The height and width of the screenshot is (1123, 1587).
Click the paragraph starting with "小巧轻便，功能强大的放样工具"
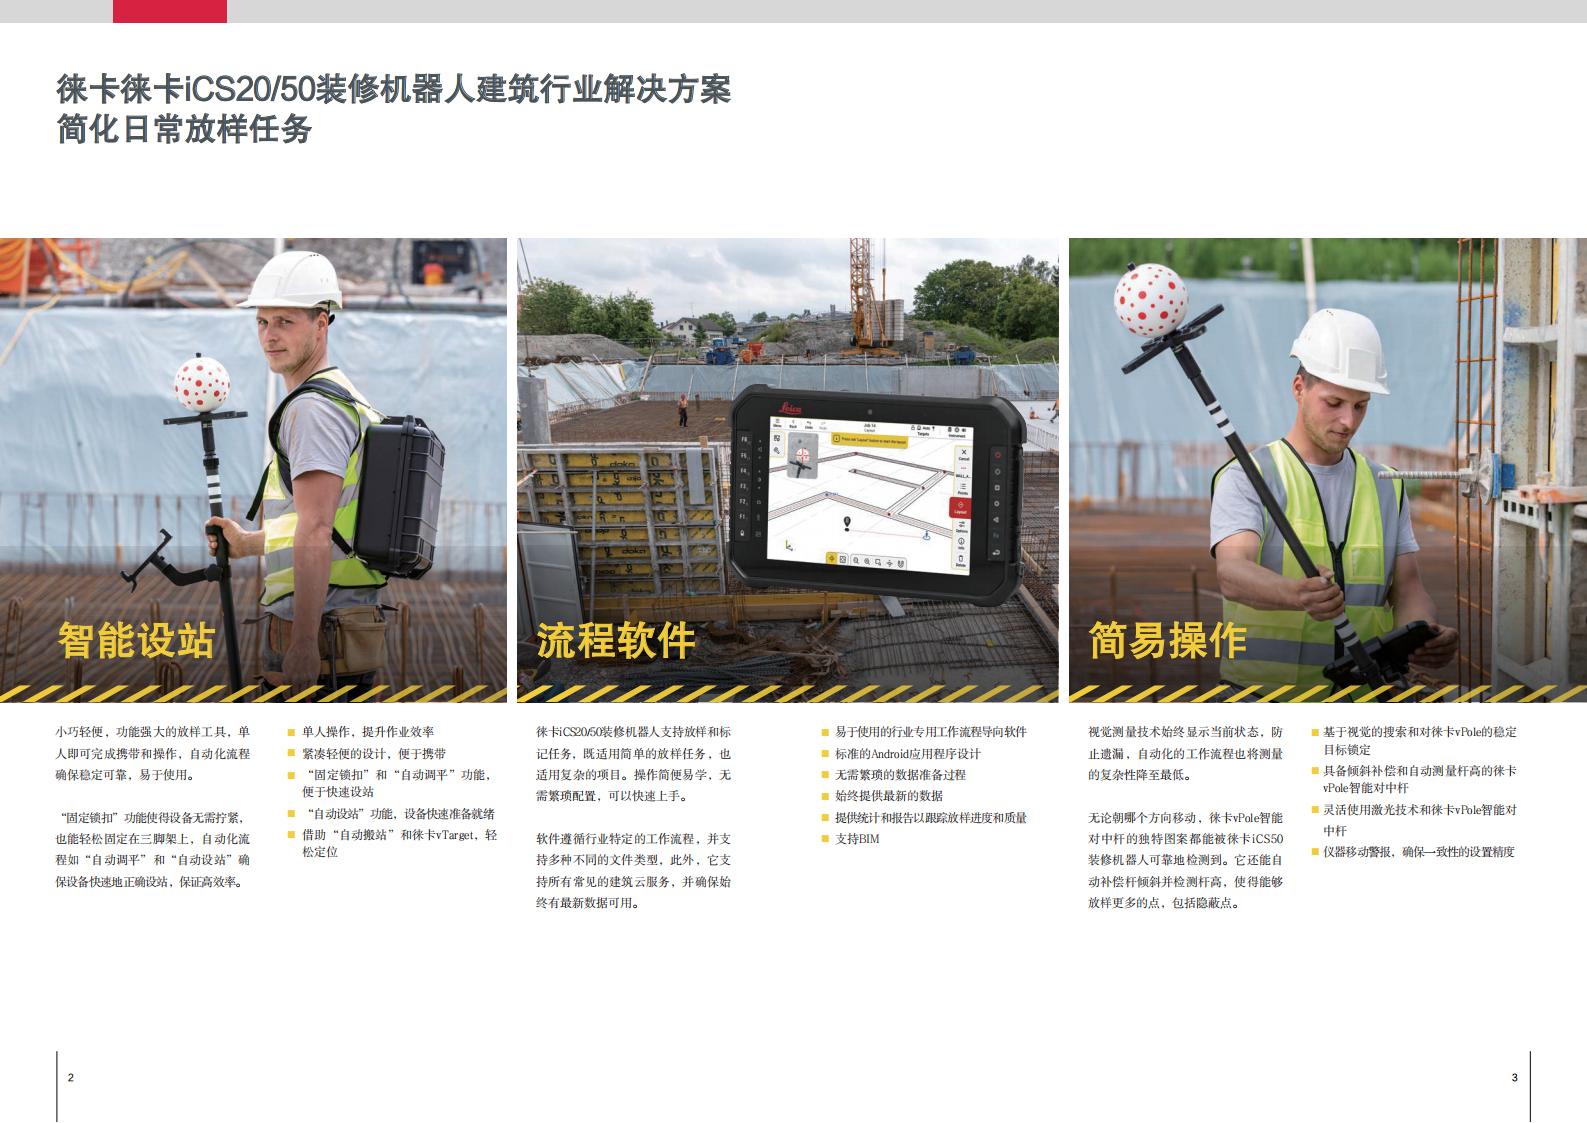coord(153,754)
